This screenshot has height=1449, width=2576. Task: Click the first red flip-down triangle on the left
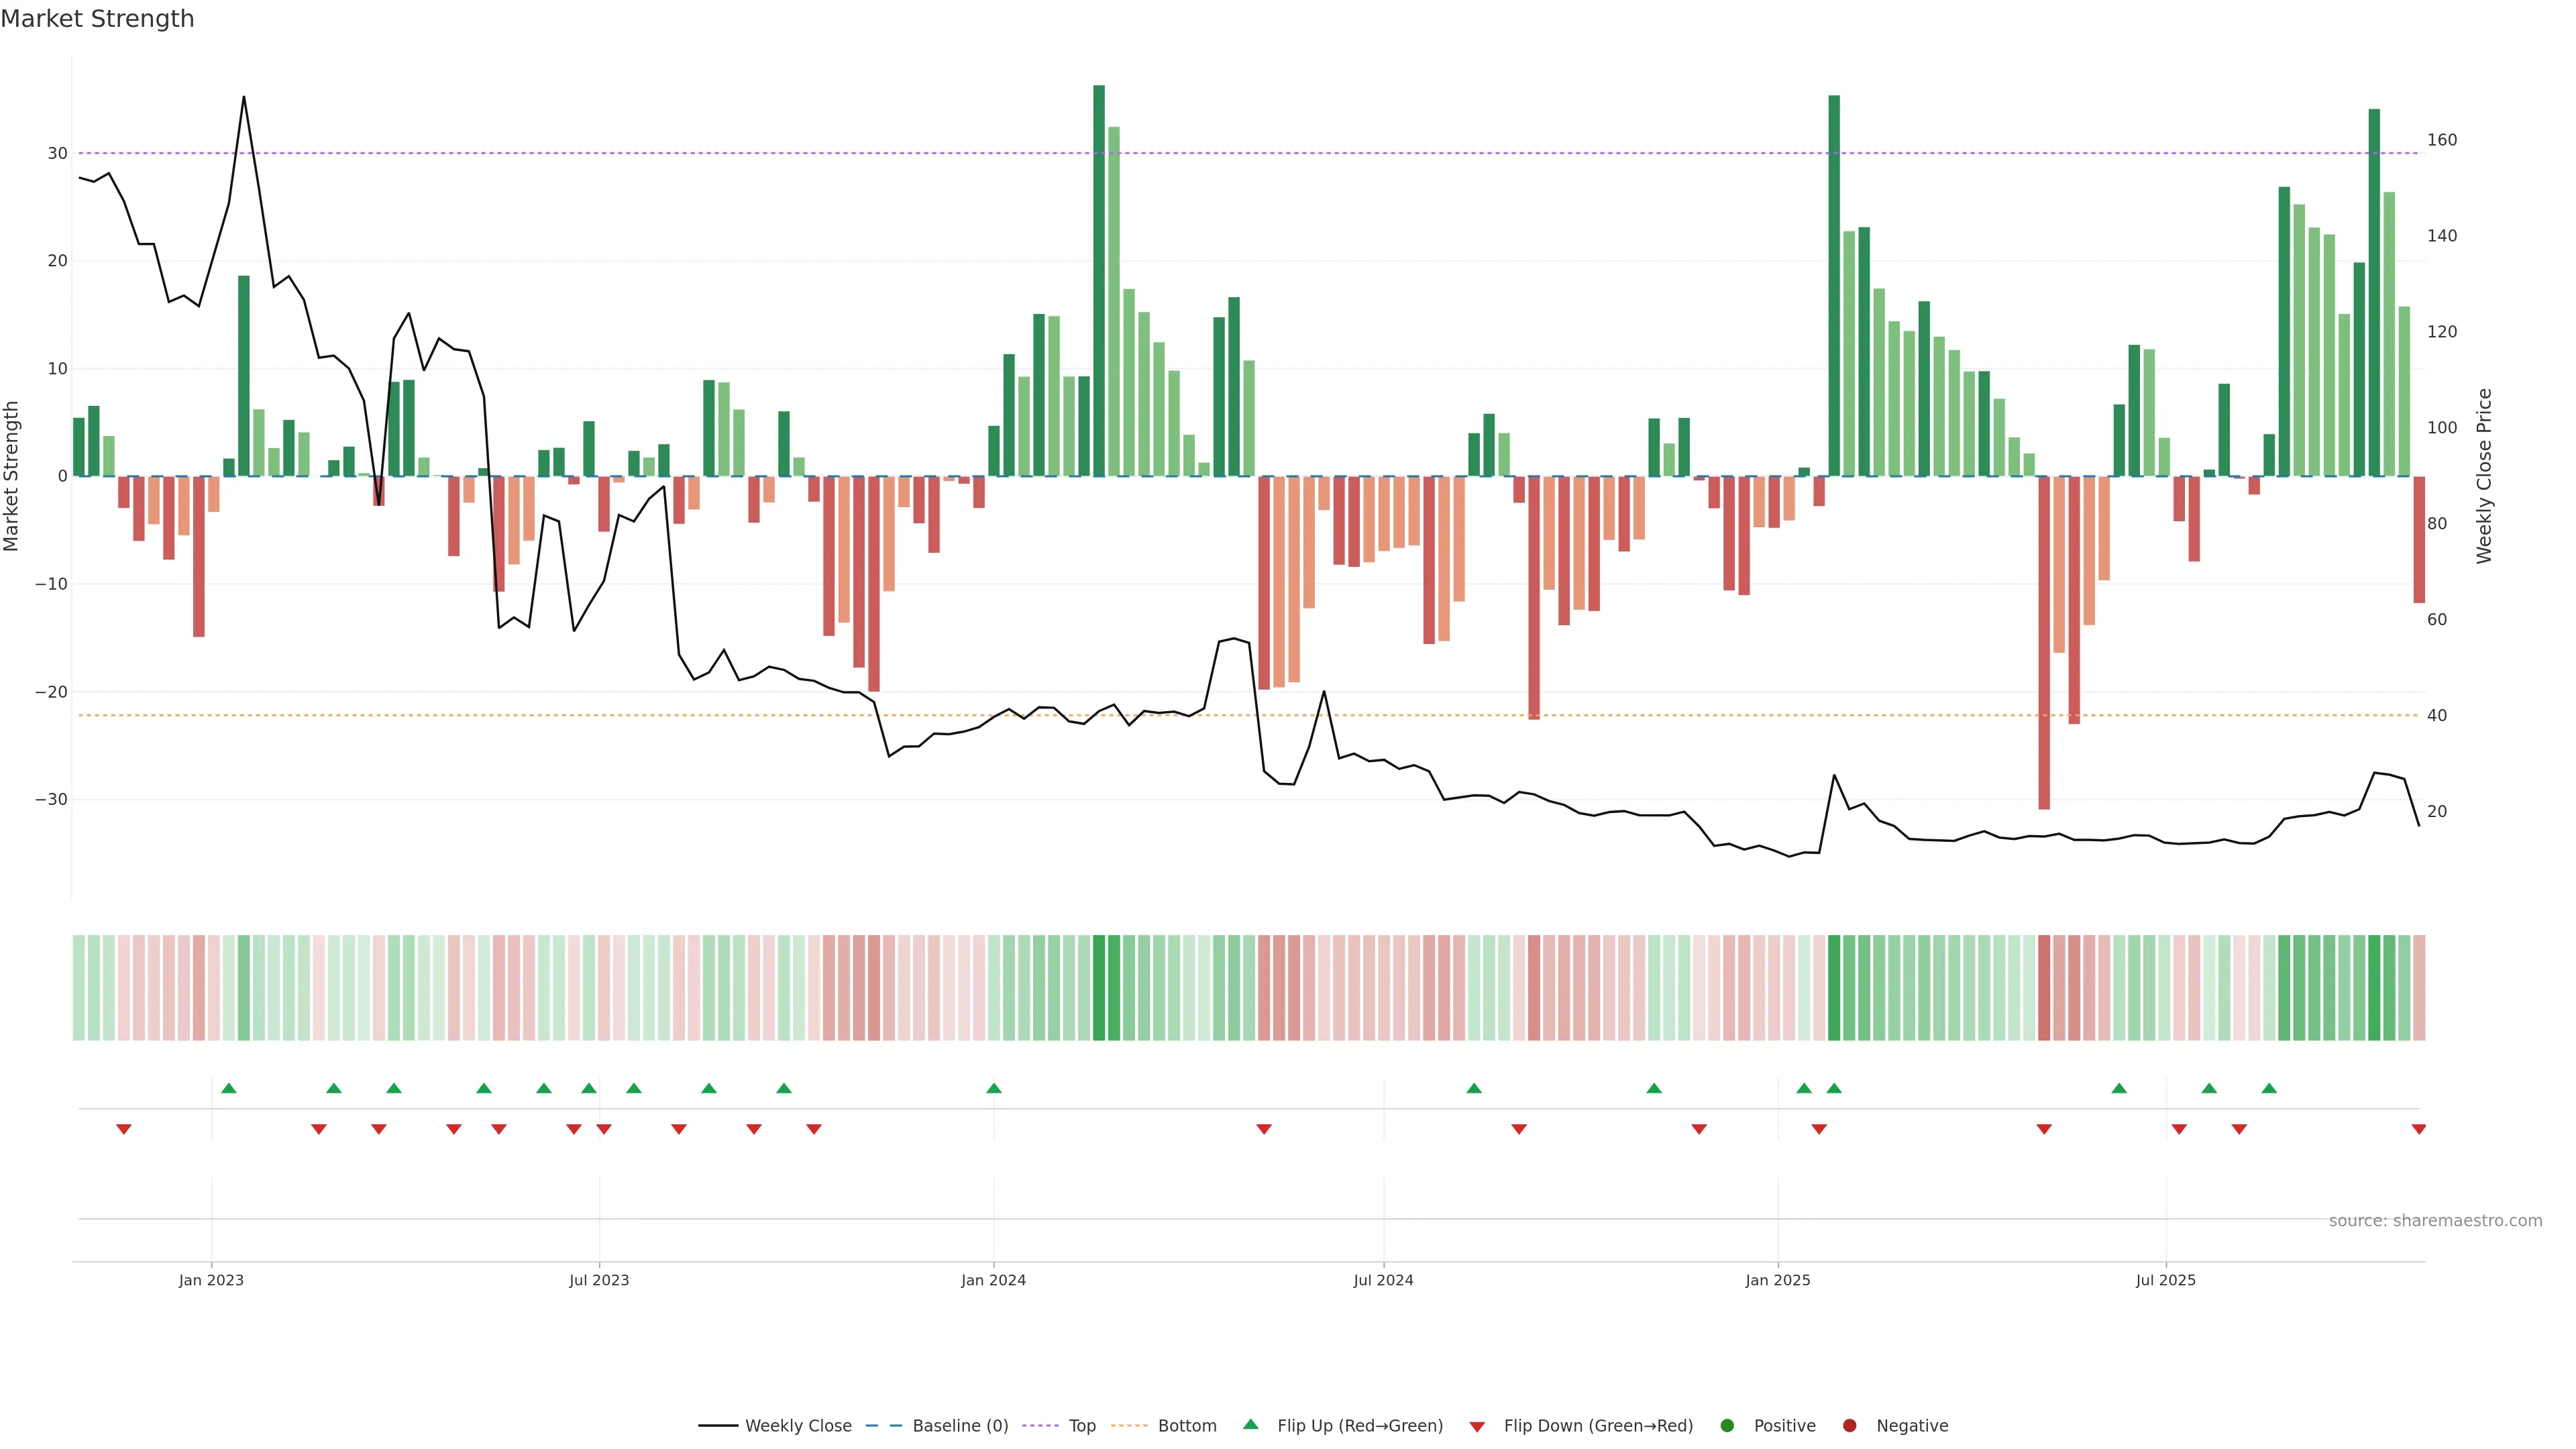point(124,1129)
